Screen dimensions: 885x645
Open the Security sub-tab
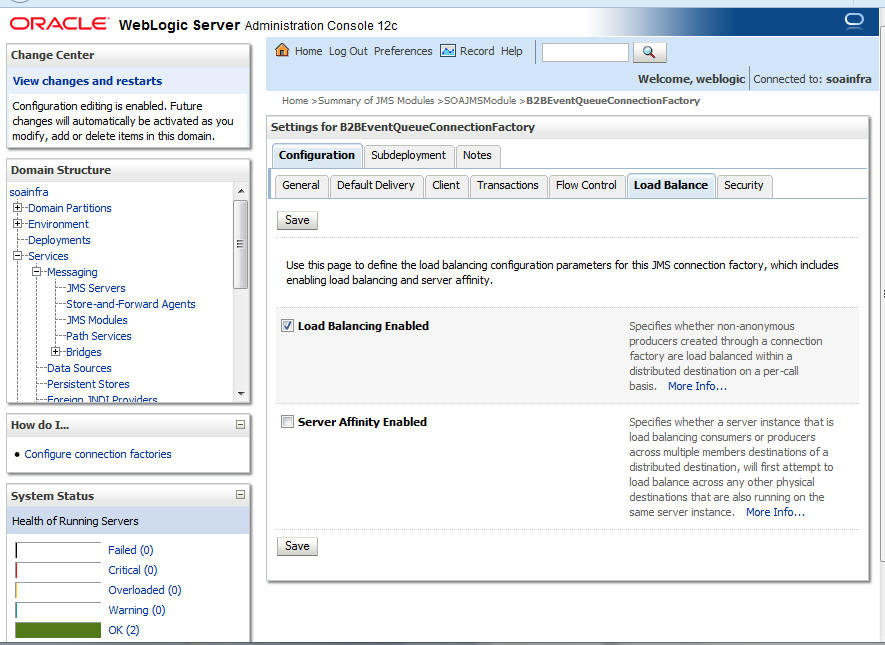click(x=743, y=185)
